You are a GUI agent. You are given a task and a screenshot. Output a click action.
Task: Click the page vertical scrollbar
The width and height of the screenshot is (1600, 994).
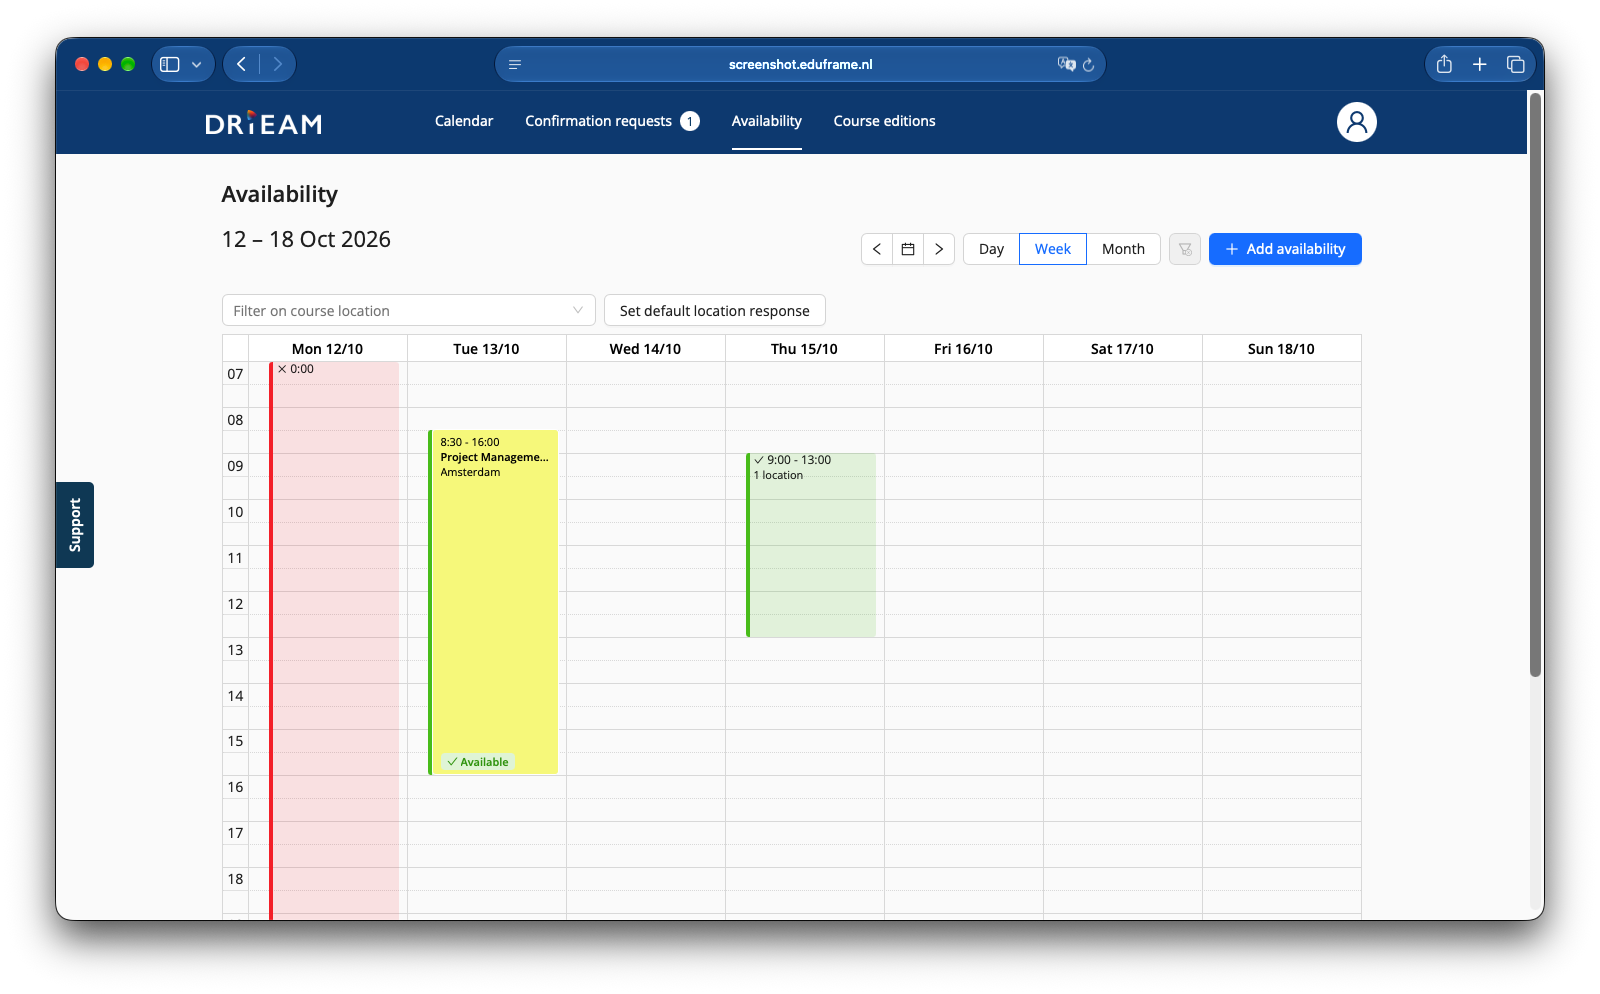[1535, 385]
